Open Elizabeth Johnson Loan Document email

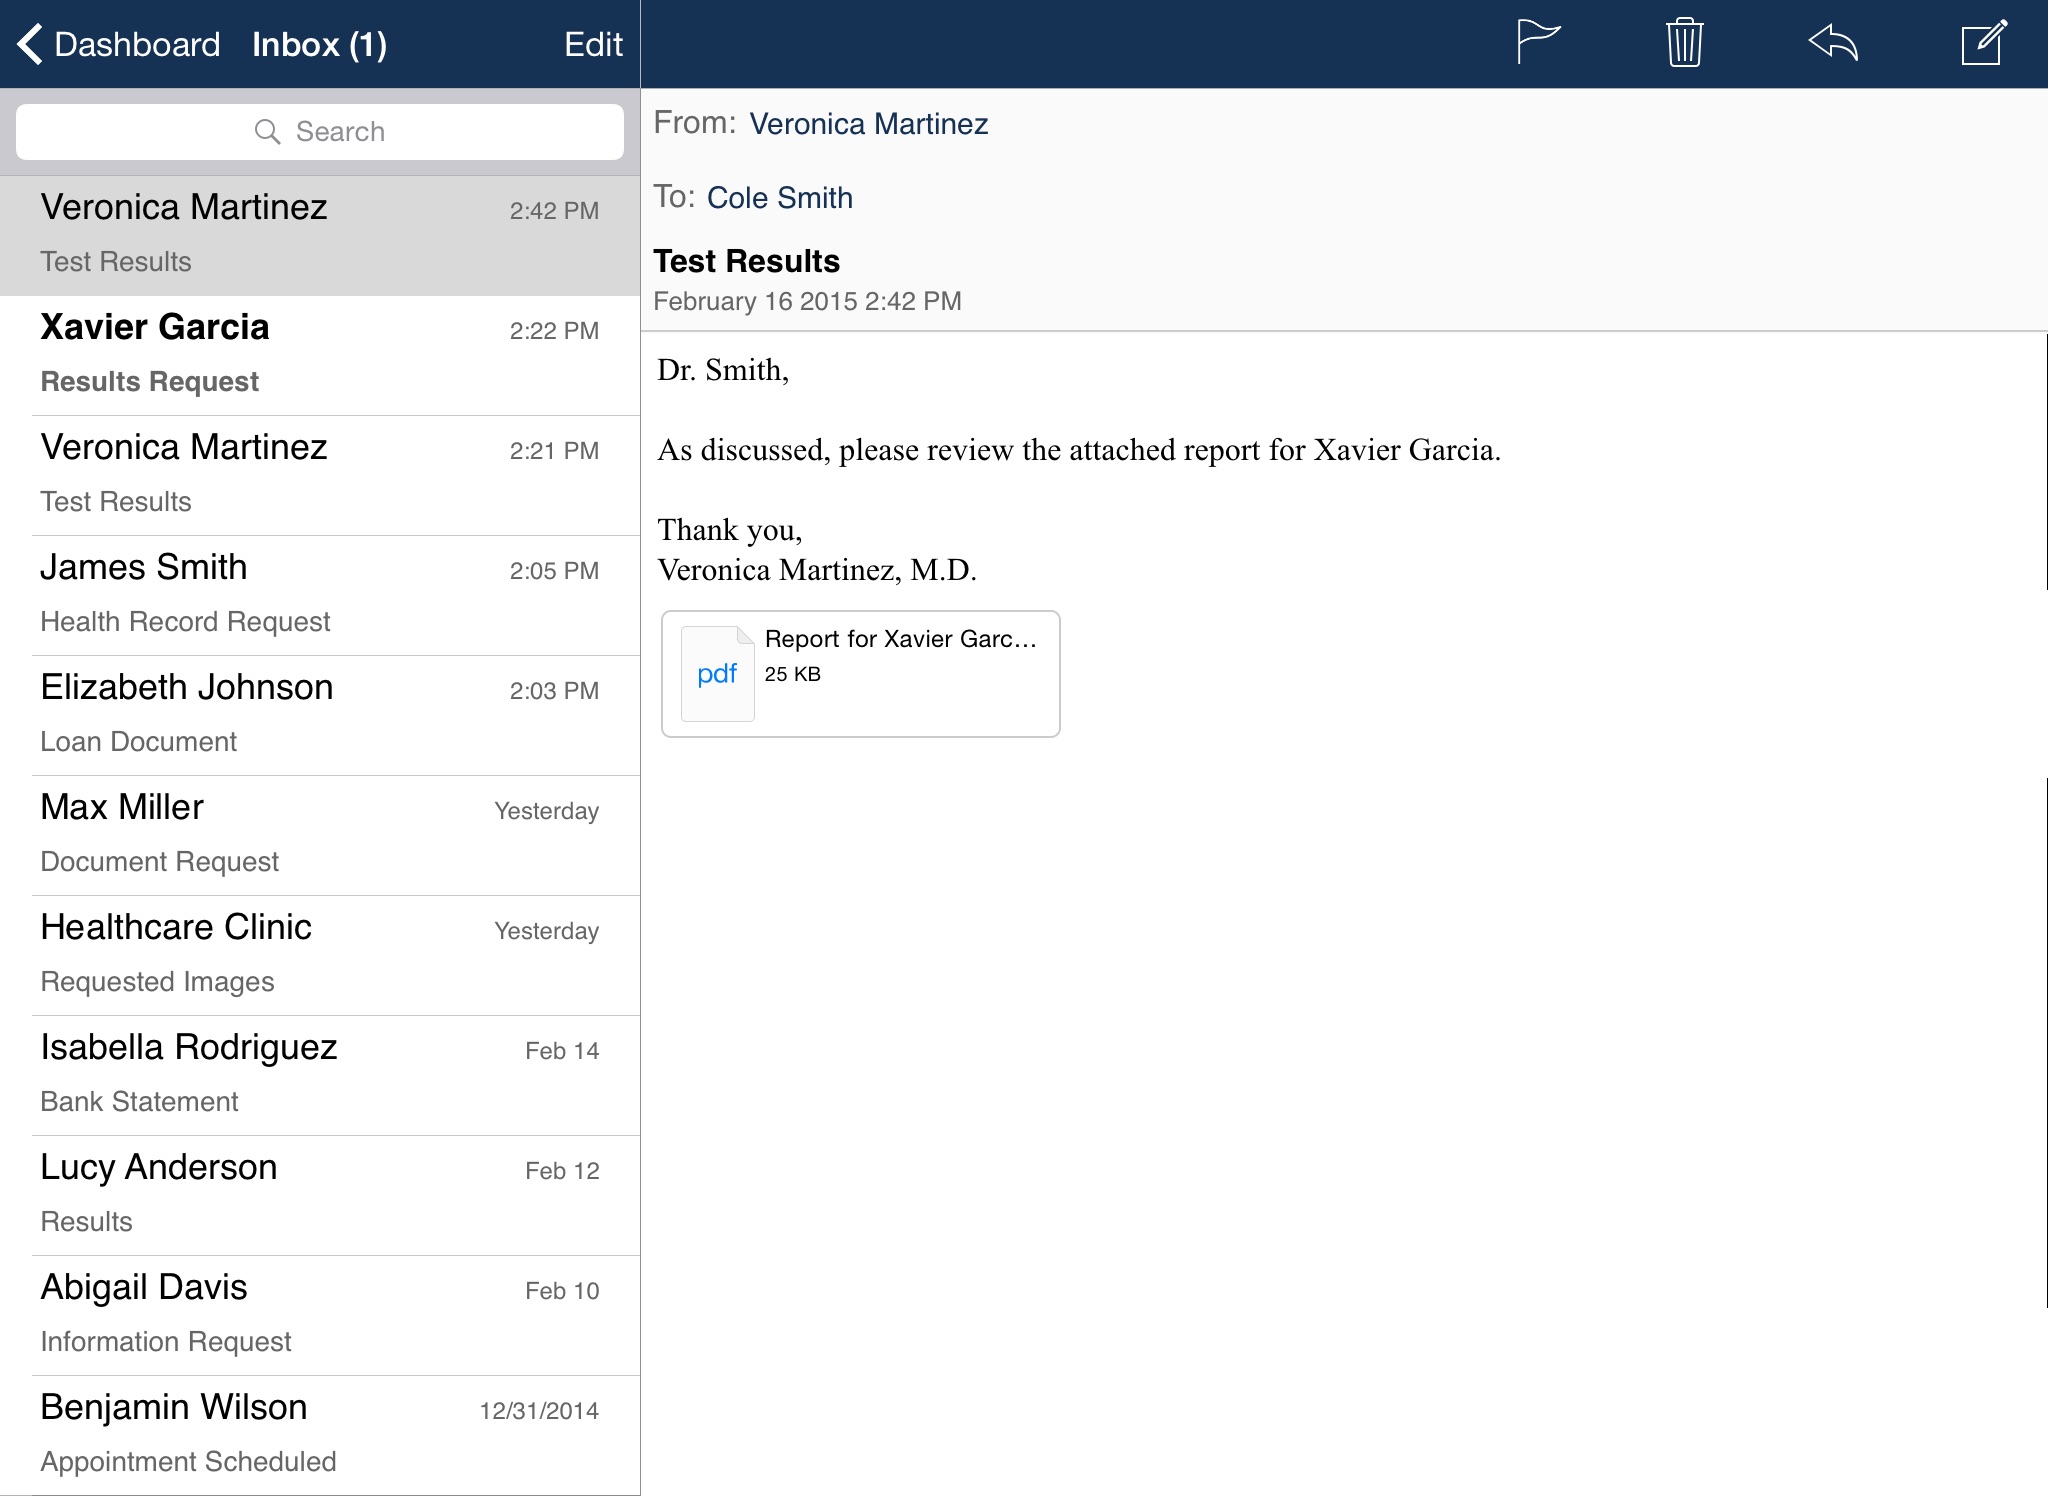click(320, 715)
